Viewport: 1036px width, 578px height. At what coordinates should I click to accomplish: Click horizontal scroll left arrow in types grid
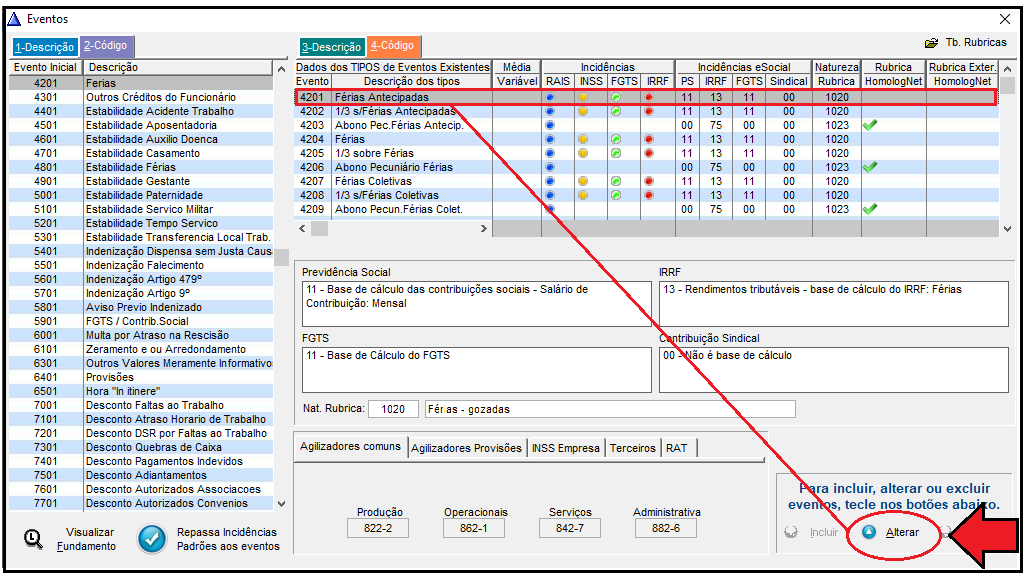coord(303,229)
